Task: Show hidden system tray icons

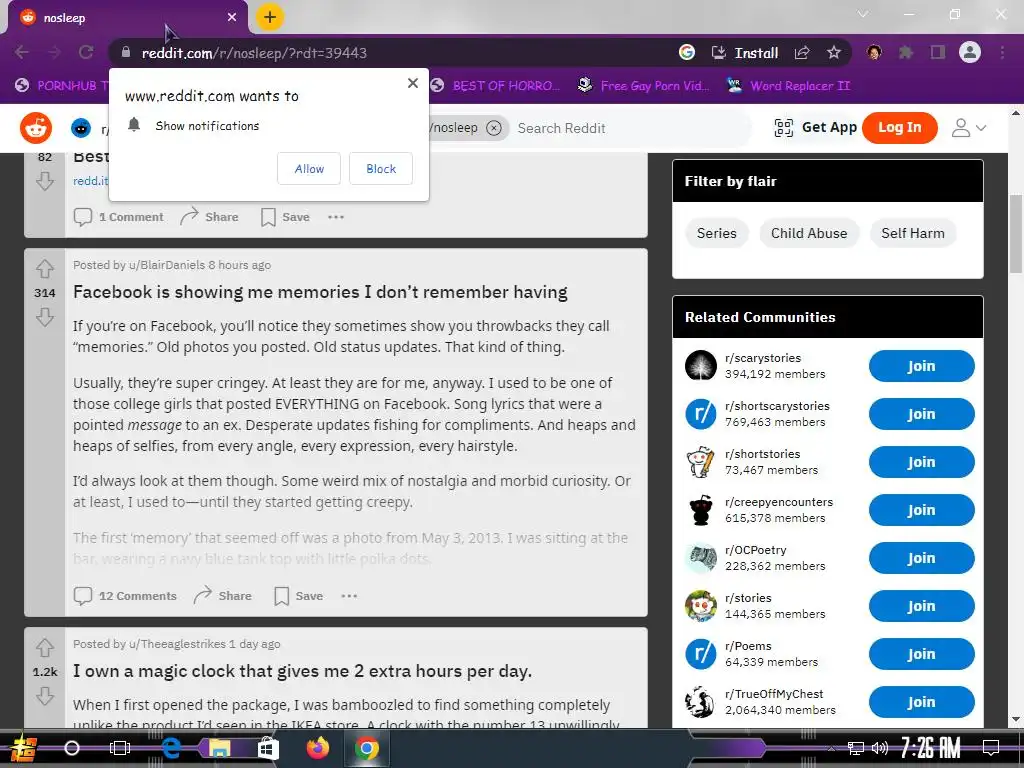Action: coord(831,748)
